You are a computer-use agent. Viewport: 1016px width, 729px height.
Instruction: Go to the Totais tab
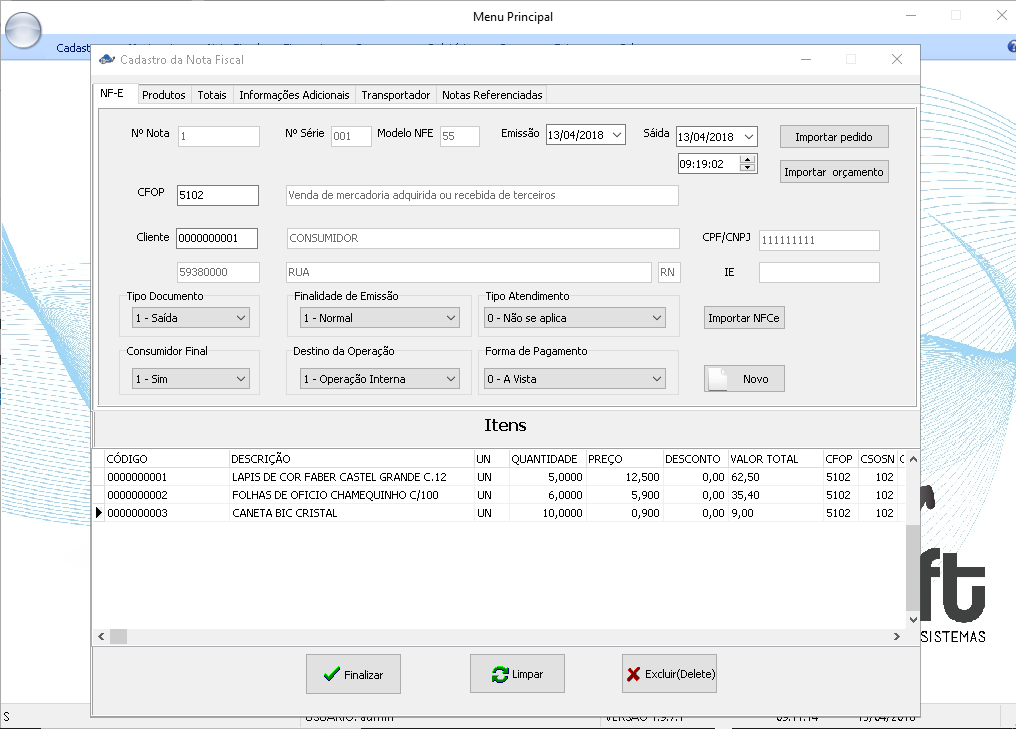212,95
